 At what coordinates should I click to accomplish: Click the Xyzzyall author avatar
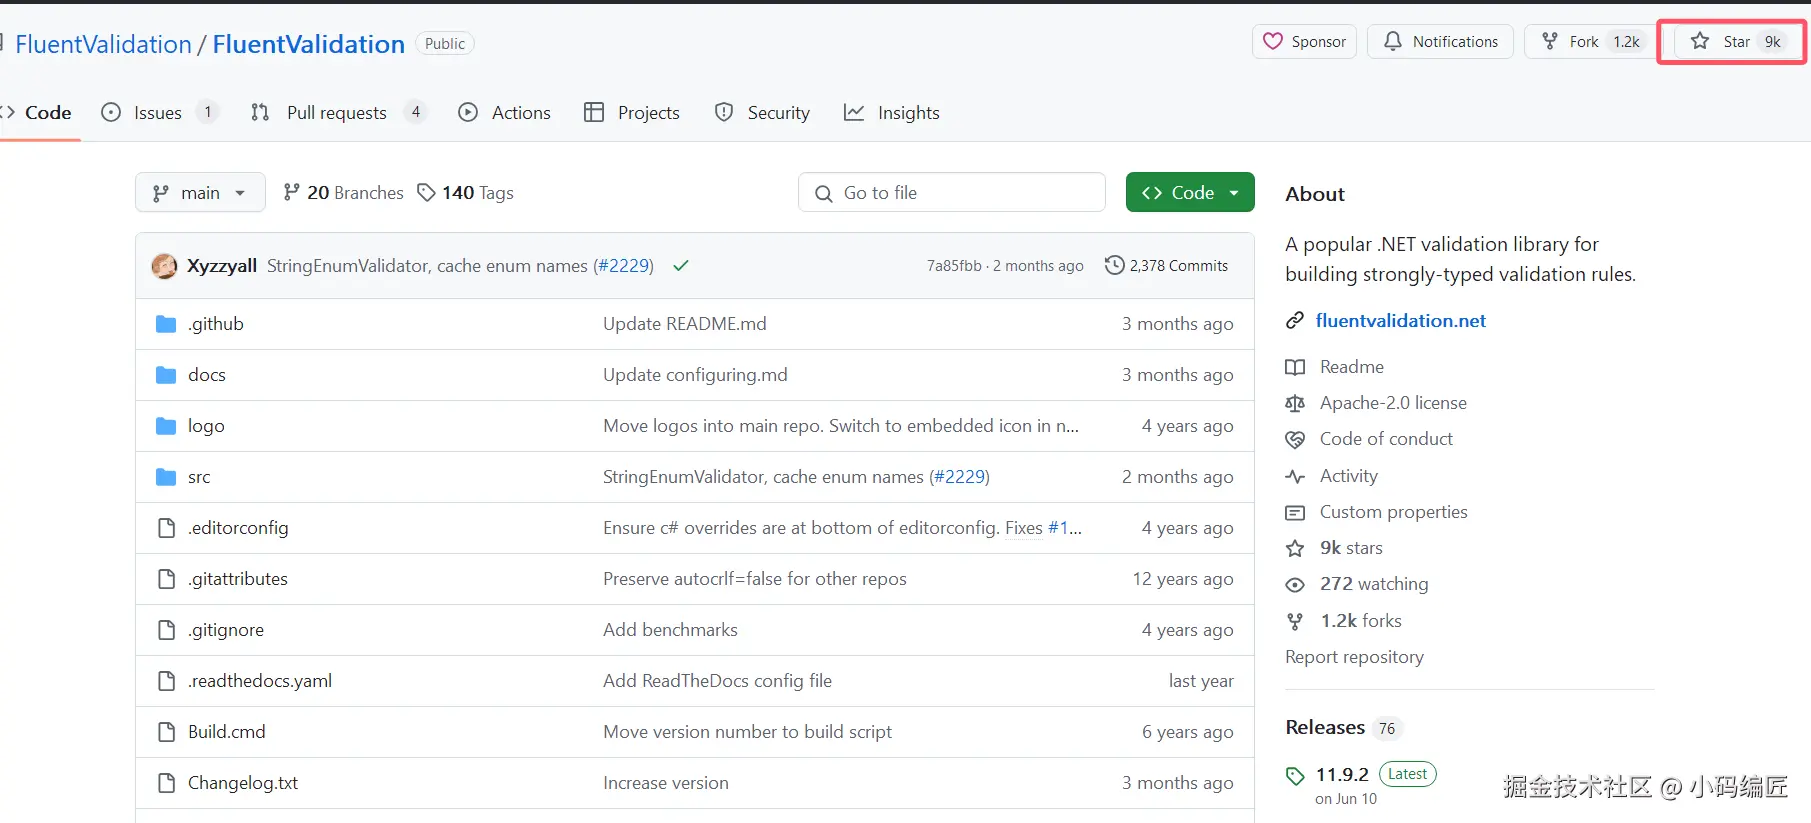[x=164, y=266]
